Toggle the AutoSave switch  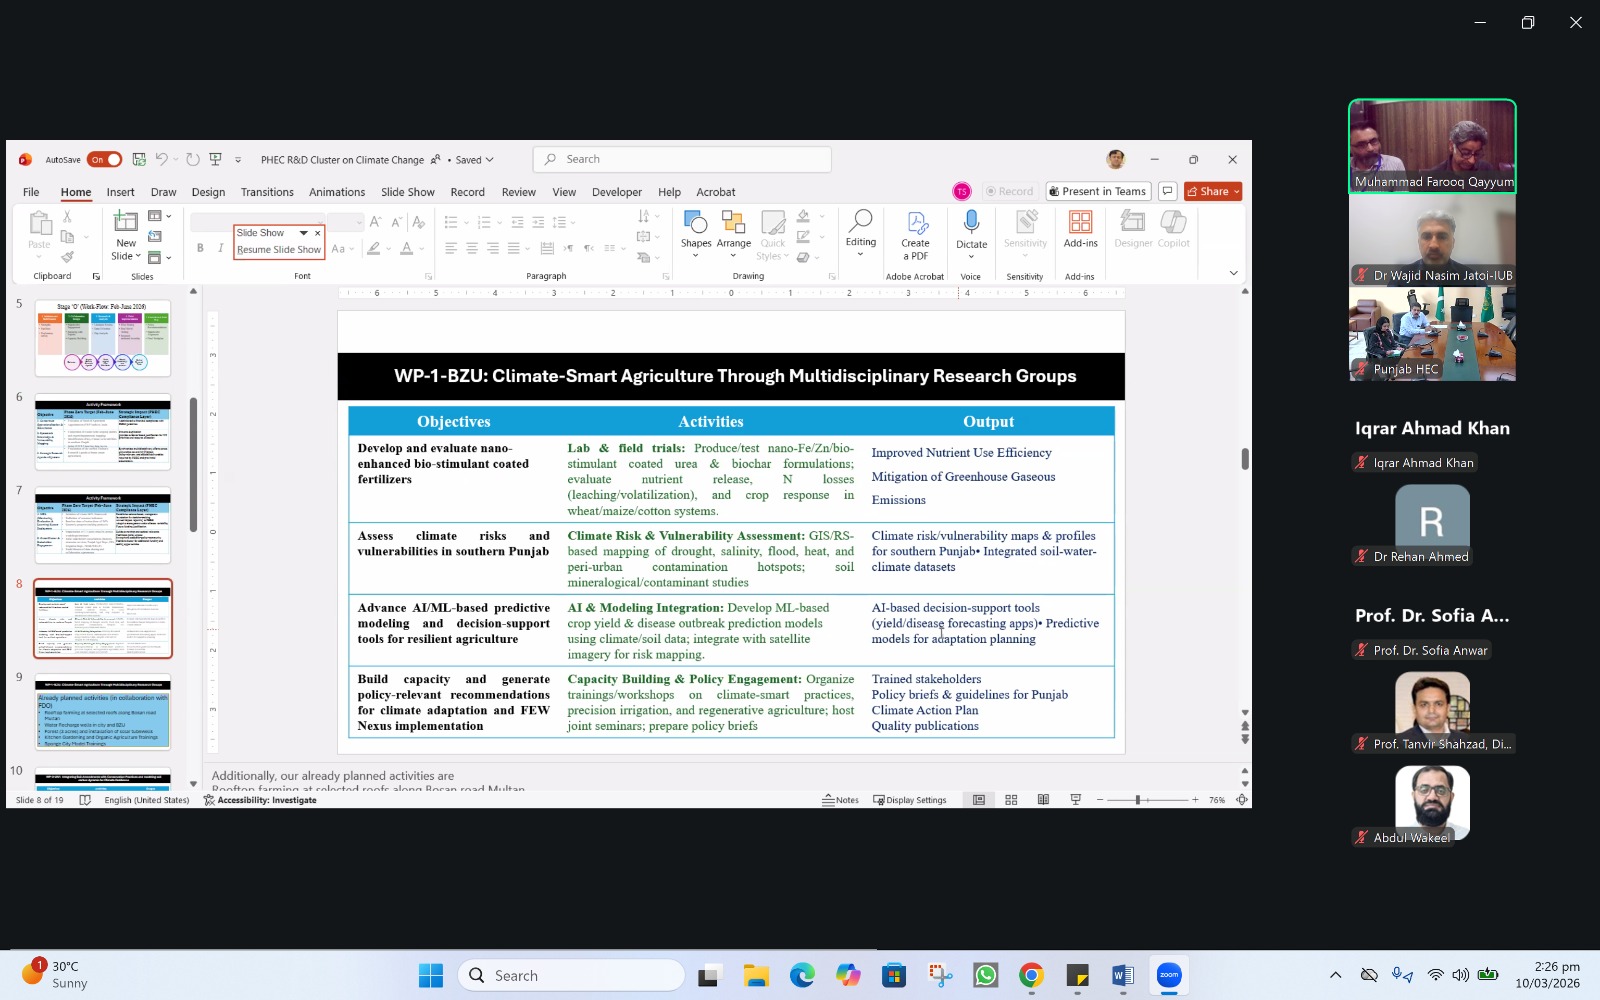pyautogui.click(x=105, y=160)
